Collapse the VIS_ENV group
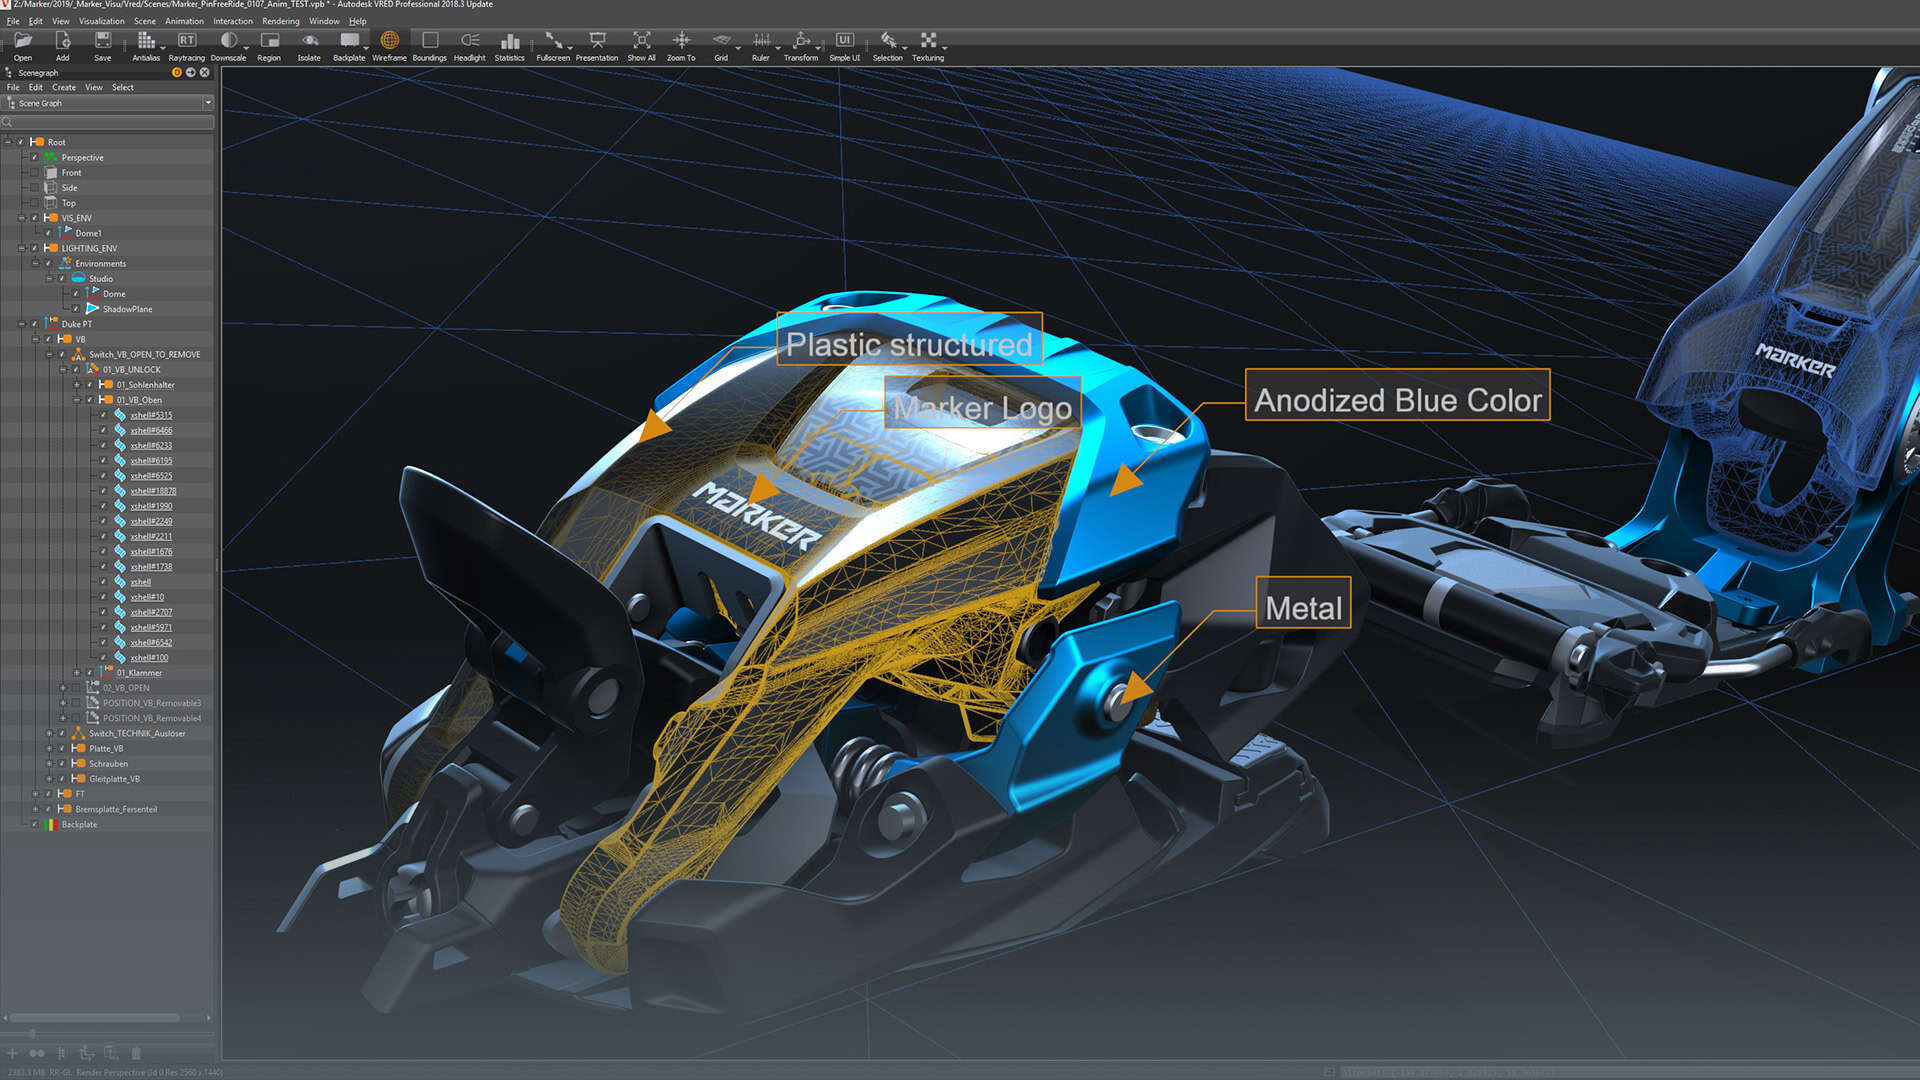1920x1080 pixels. click(21, 218)
